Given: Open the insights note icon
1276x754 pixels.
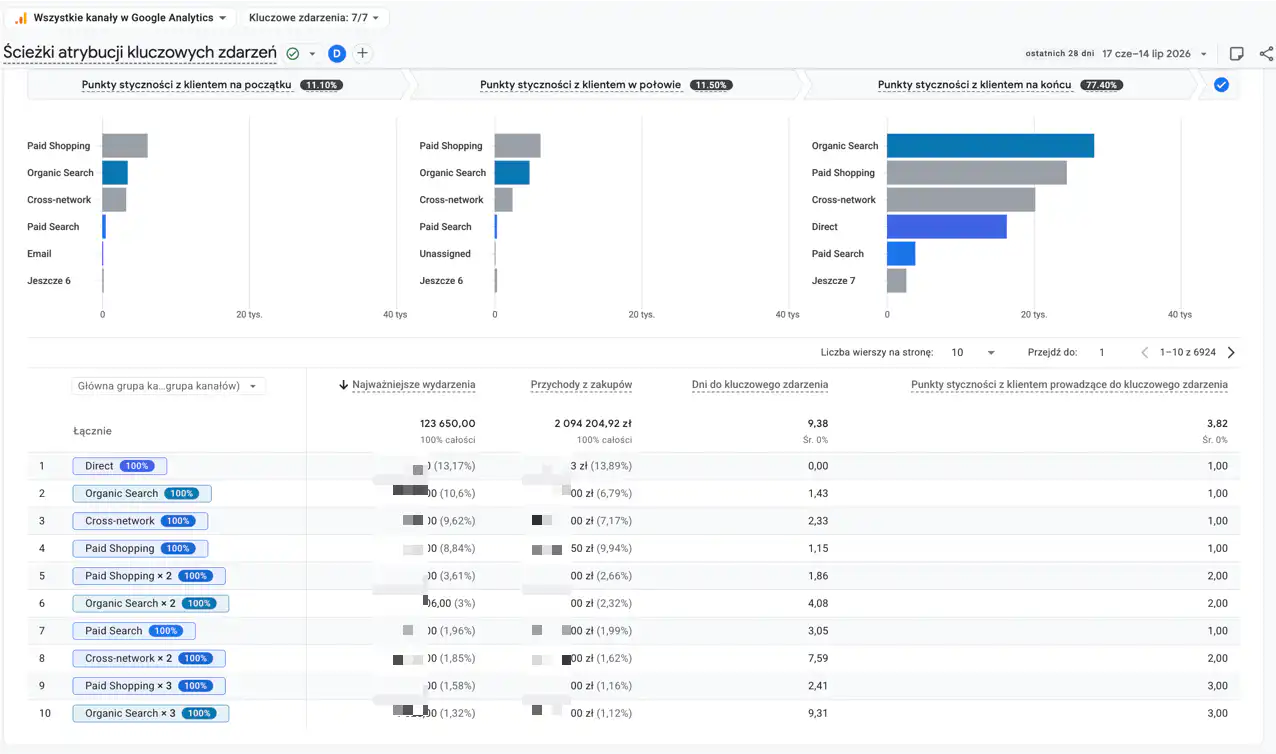Looking at the screenshot, I should [x=1237, y=54].
